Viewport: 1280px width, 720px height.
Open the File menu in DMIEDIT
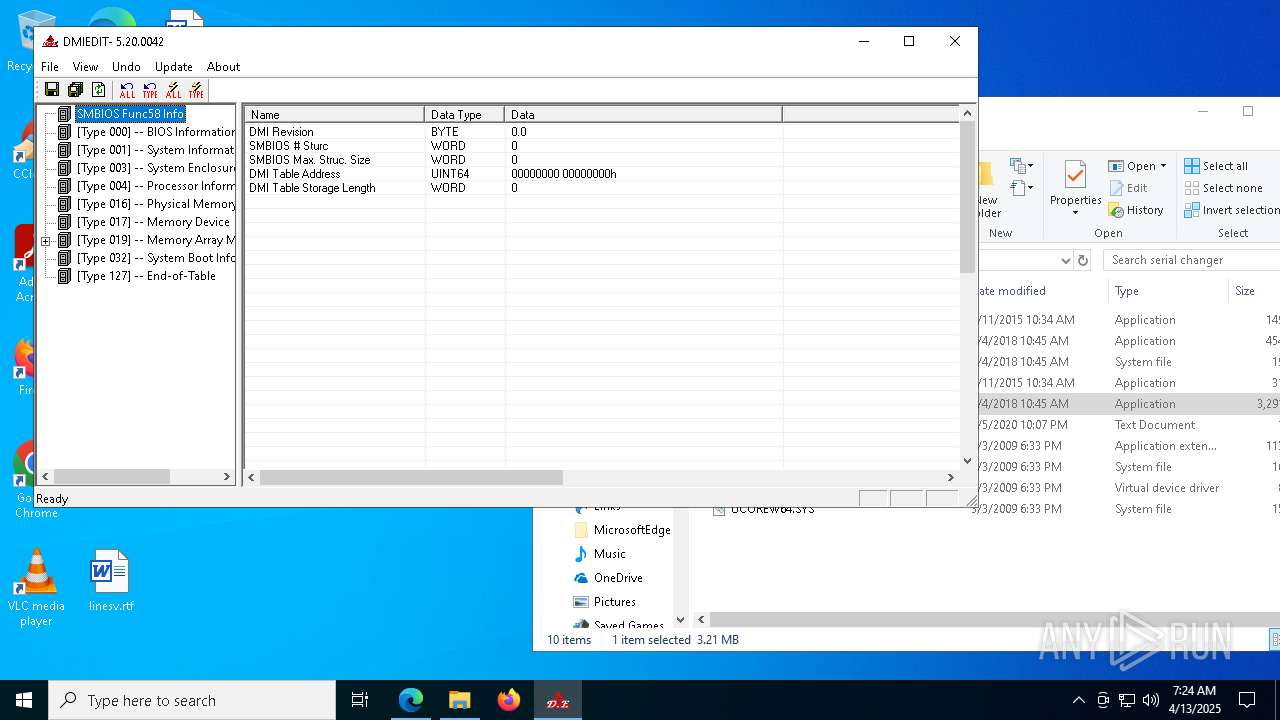point(50,67)
